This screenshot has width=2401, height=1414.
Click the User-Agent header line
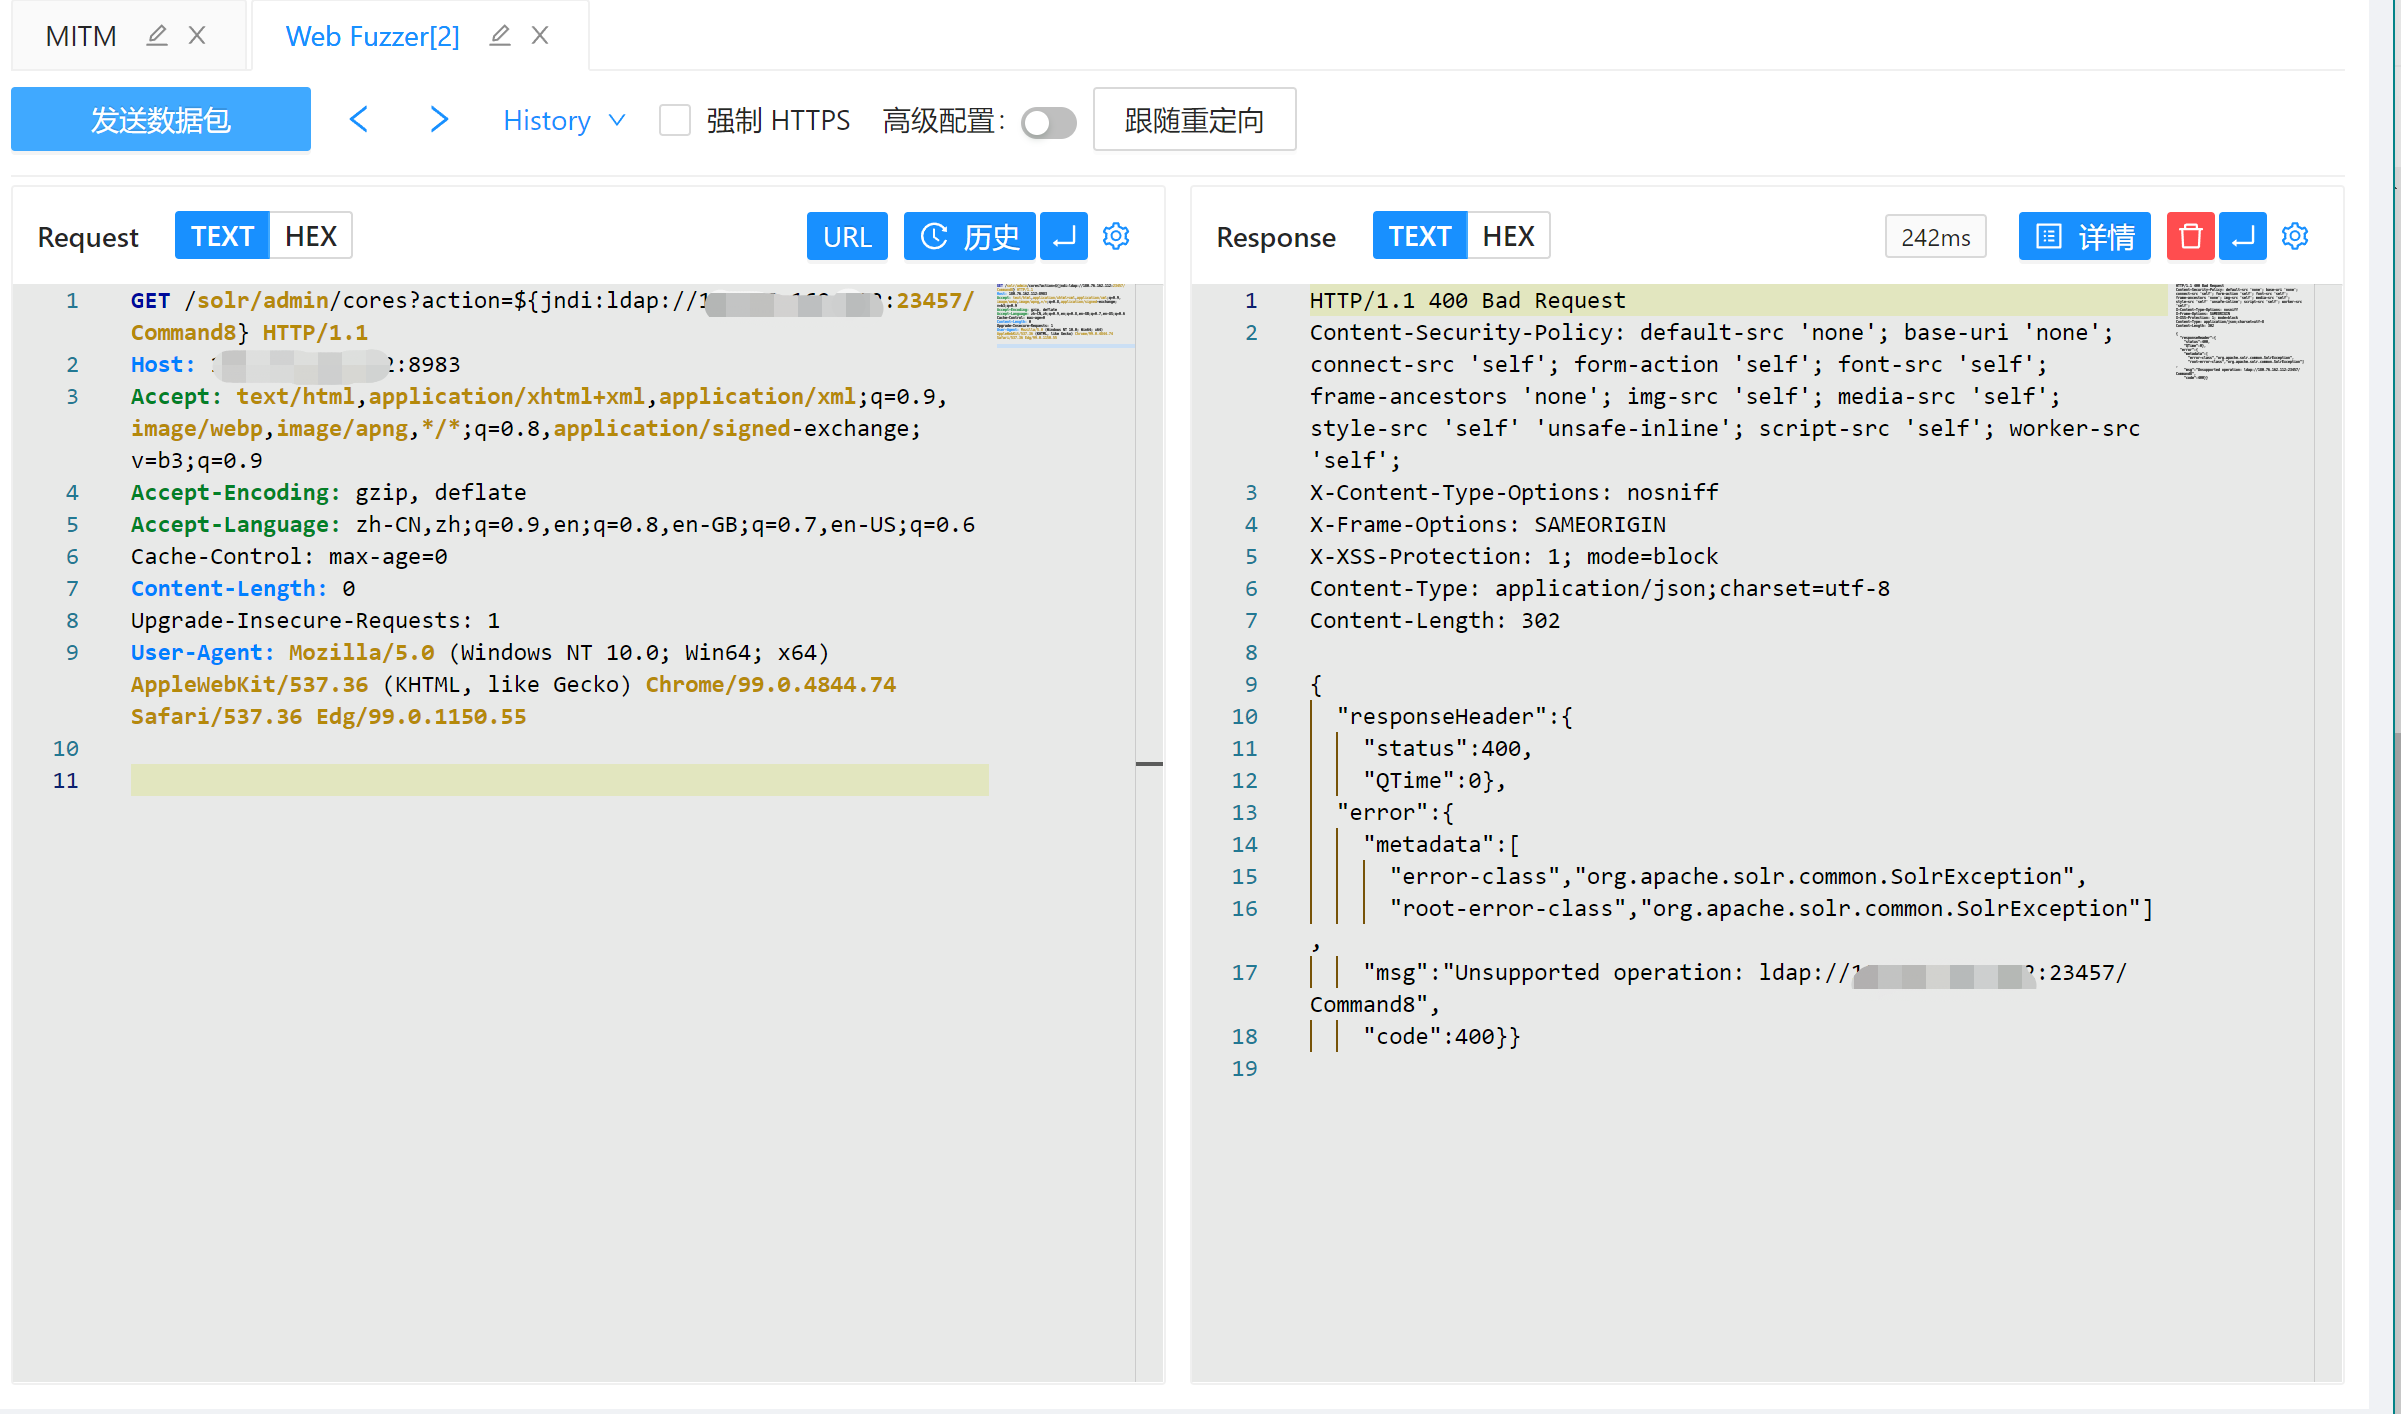513,685
